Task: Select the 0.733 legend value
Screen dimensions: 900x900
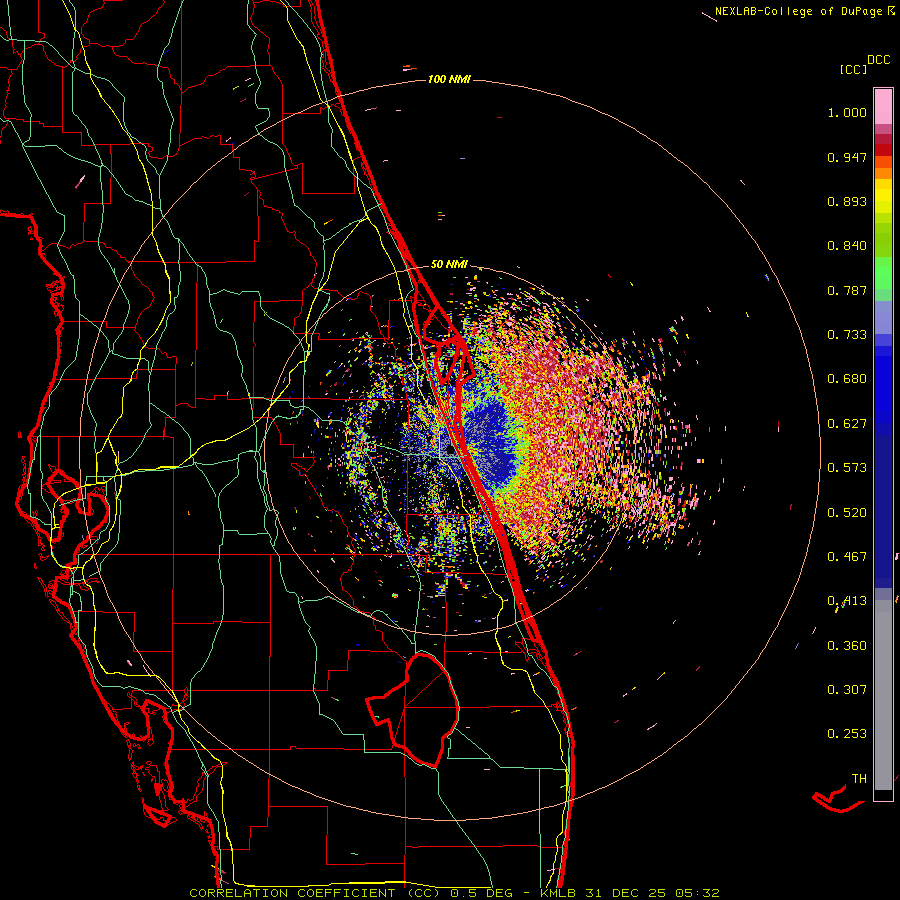Action: 847,335
